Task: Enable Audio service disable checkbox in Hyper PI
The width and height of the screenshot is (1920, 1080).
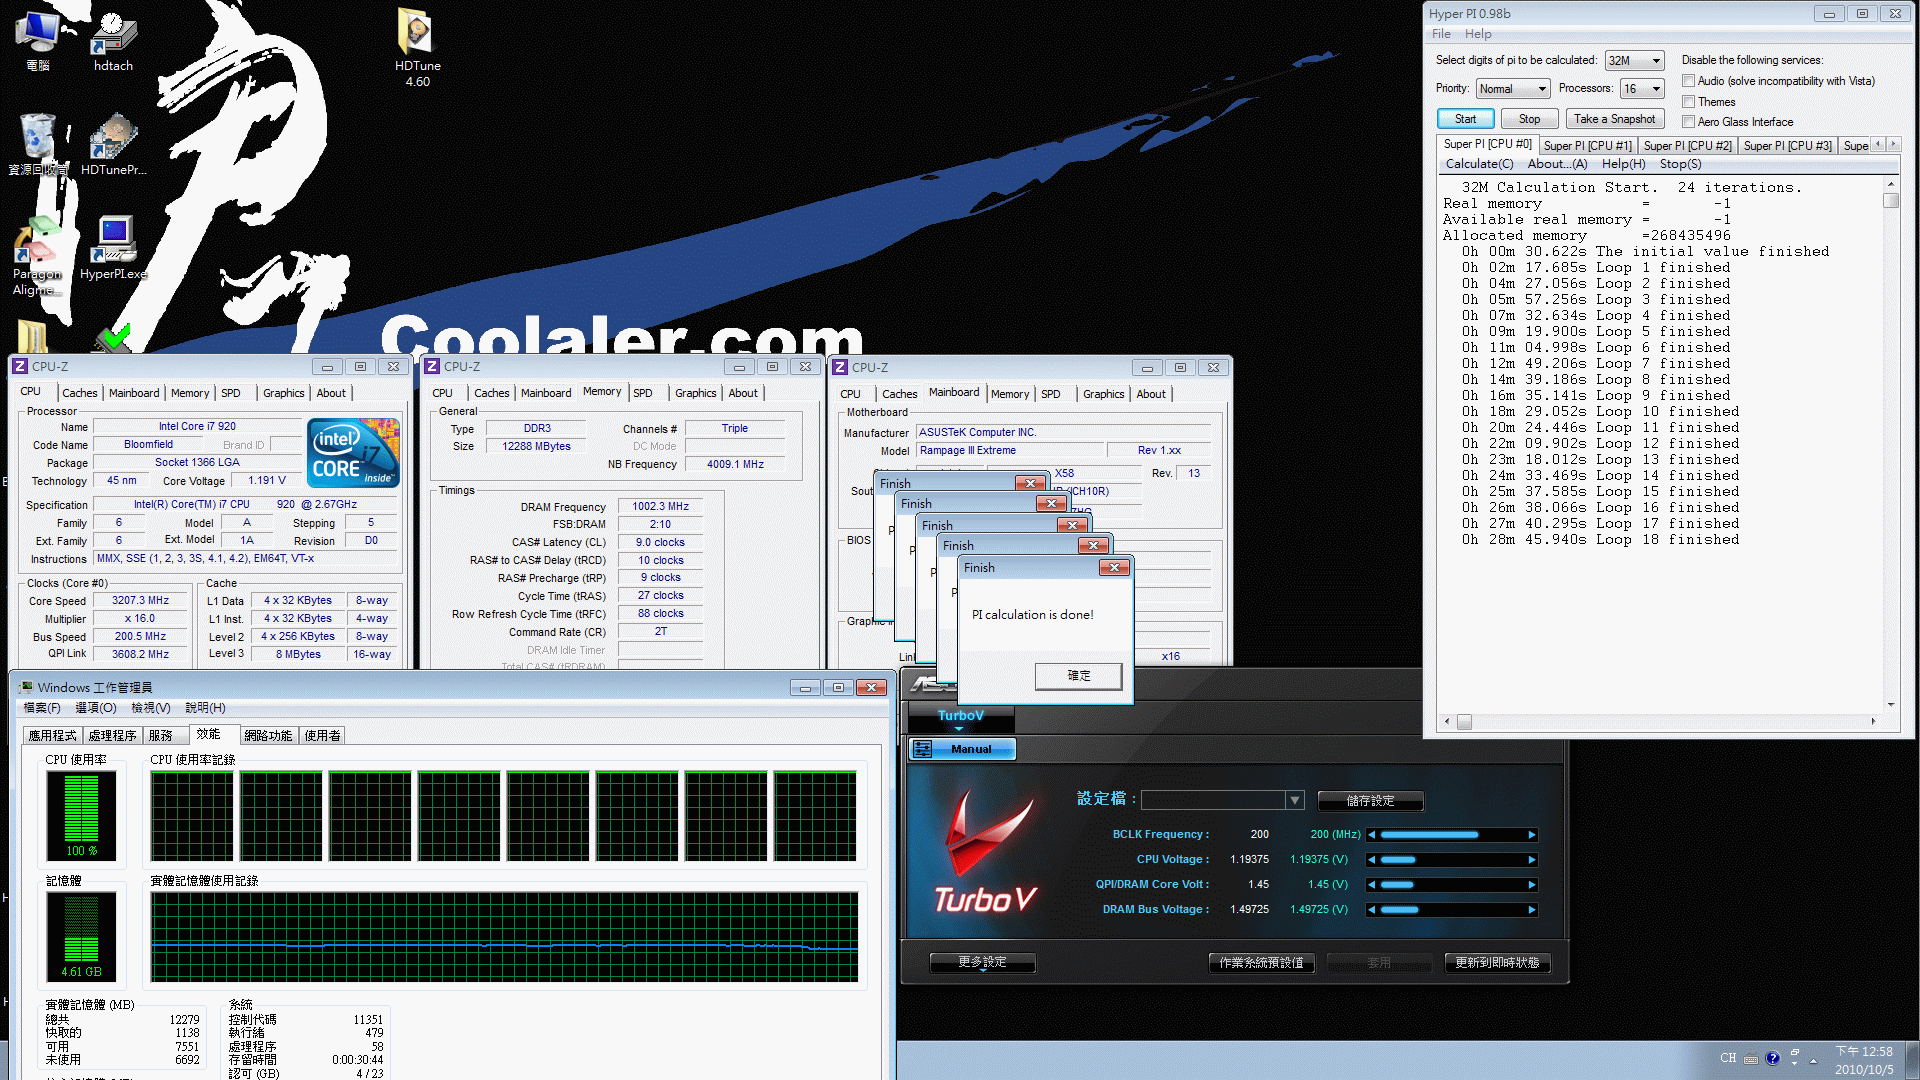Action: (x=1688, y=81)
